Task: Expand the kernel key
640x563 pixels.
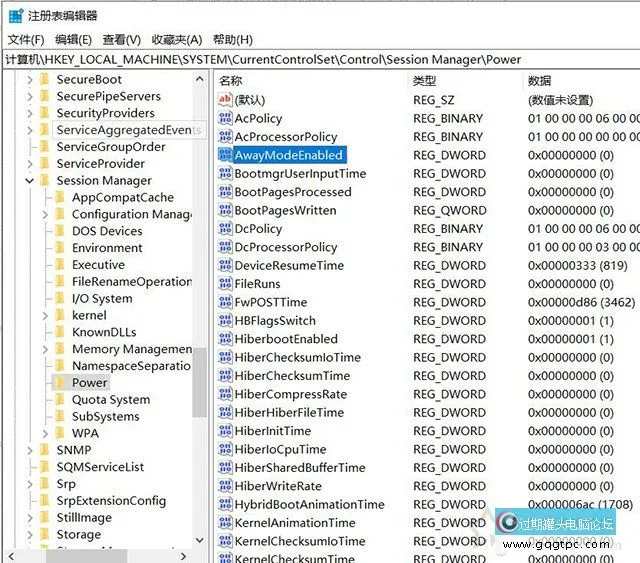Action: (45, 315)
